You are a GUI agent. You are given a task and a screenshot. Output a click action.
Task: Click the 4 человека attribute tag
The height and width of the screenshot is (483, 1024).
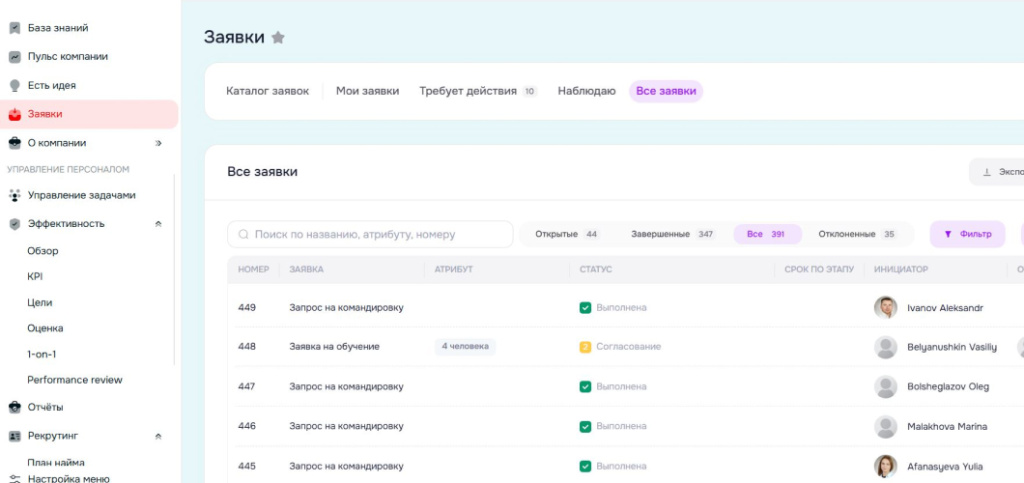[x=465, y=347]
